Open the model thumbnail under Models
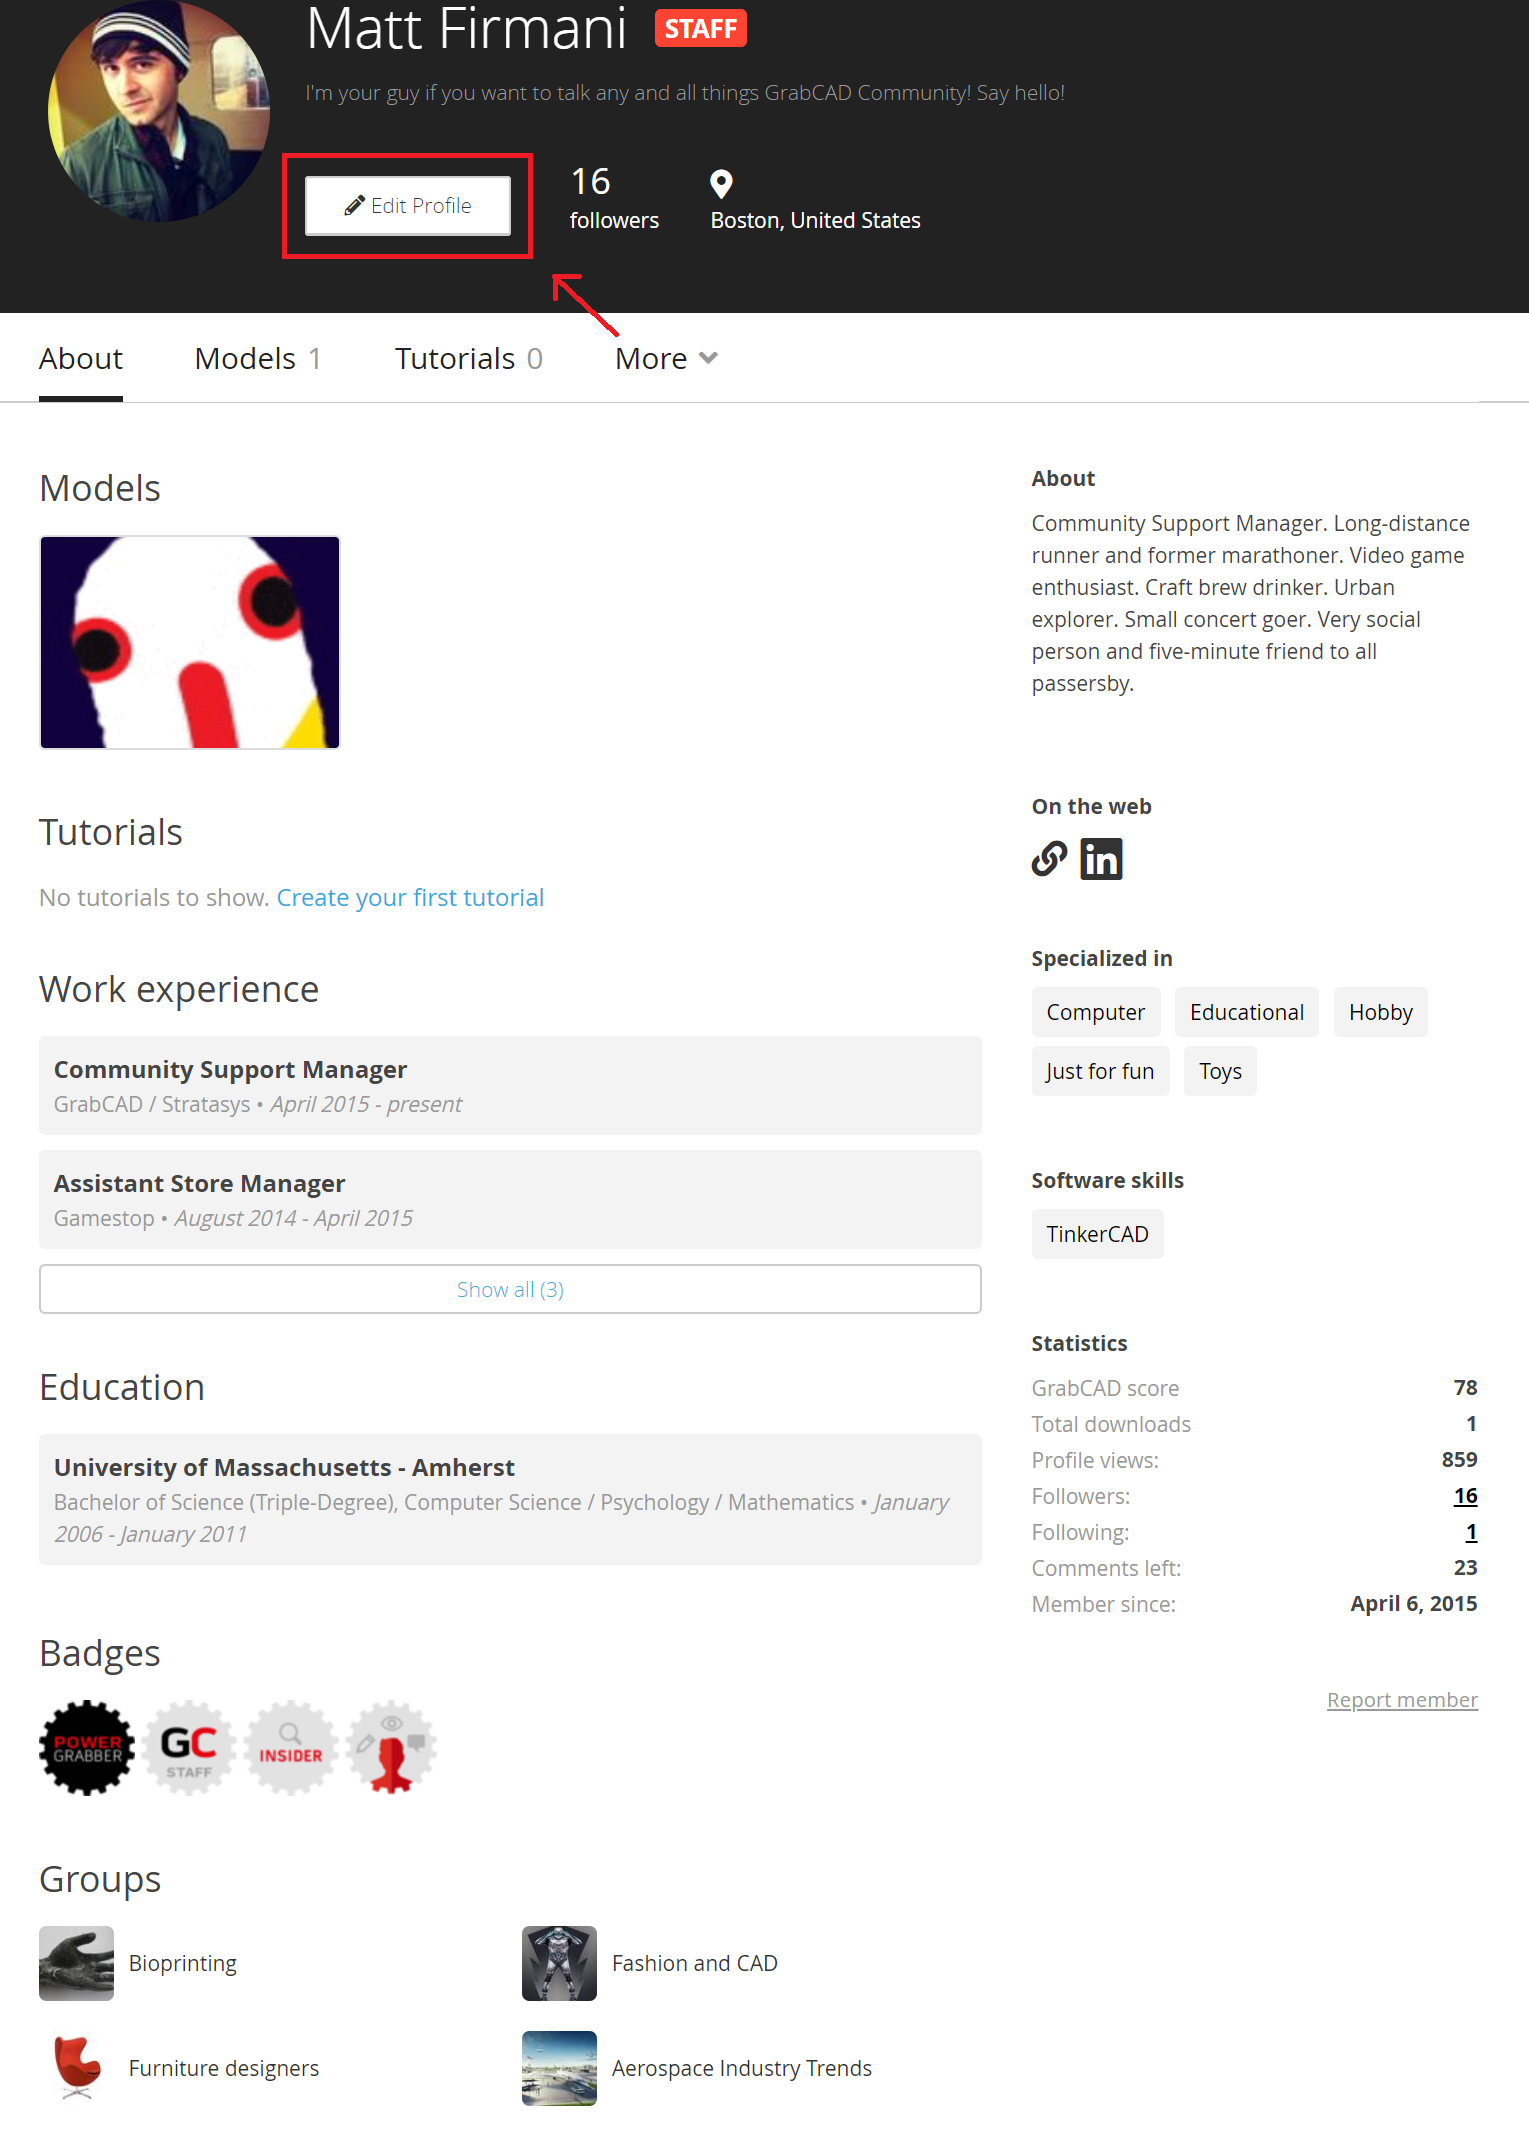Viewport: 1529px width, 2129px height. [190, 642]
